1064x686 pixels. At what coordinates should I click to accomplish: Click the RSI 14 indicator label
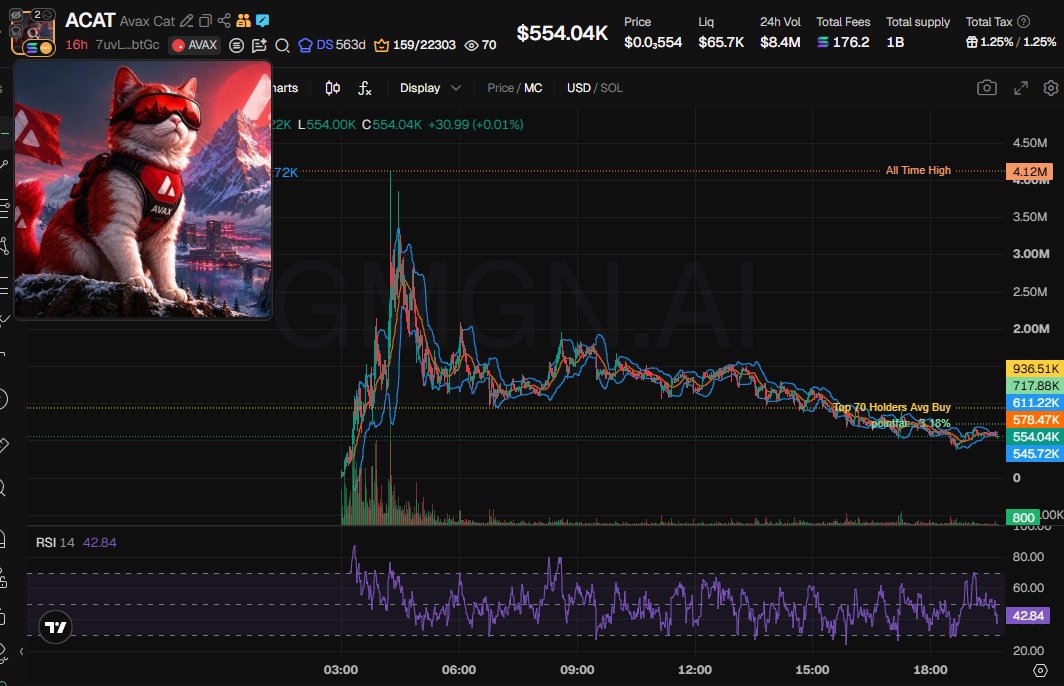pos(55,543)
